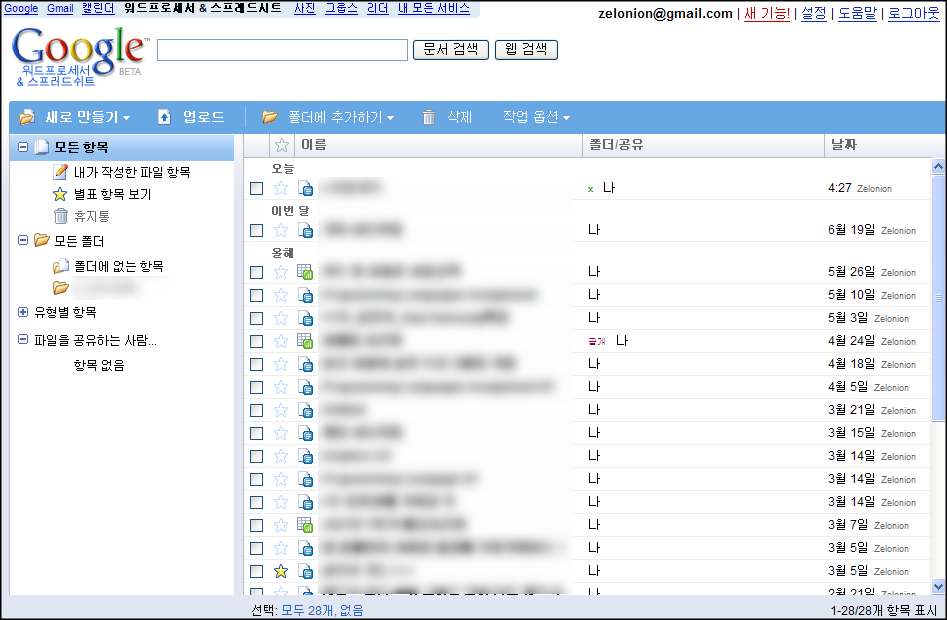
Task: Click the list scrollbar down arrow
Action: click(x=938, y=586)
